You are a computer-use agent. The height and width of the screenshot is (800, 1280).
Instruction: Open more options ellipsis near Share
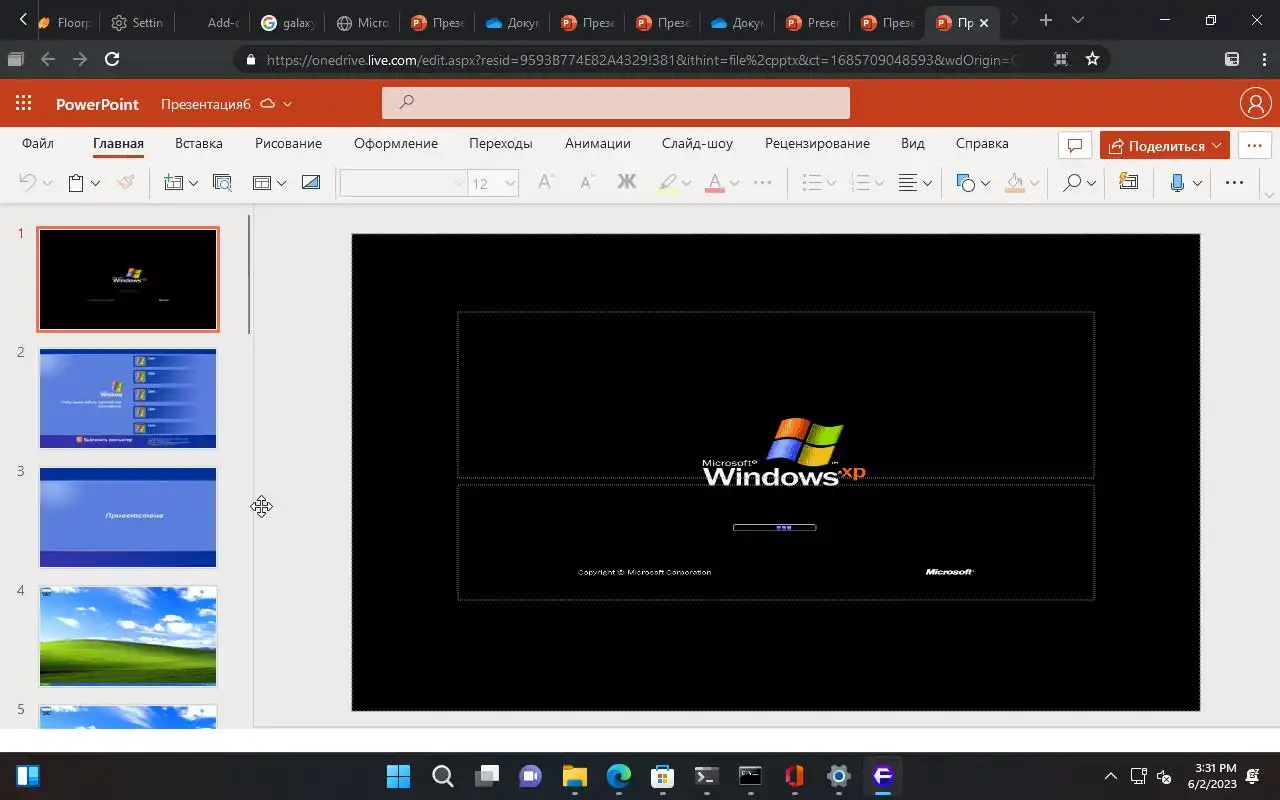pyautogui.click(x=1254, y=145)
